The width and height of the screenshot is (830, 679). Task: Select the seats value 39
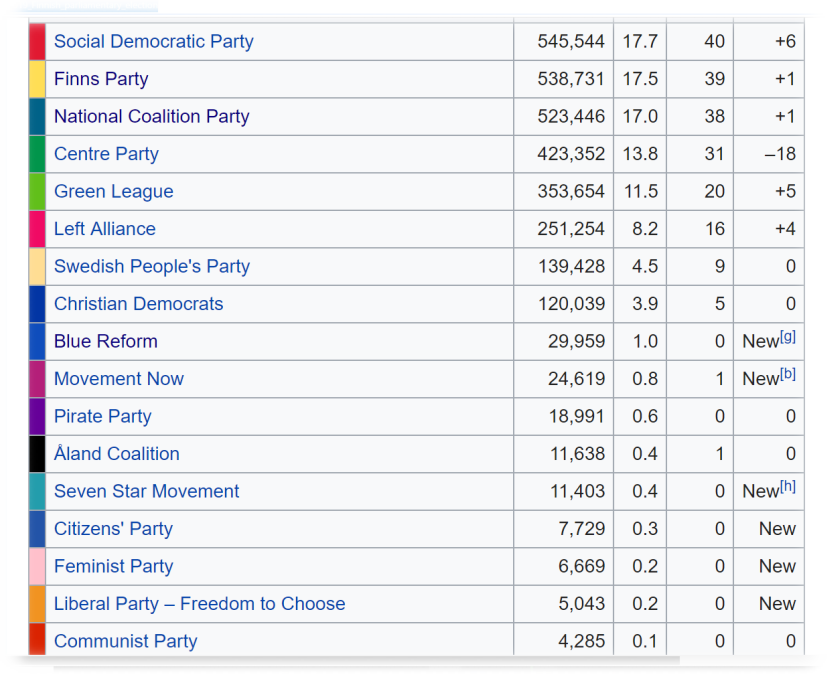pyautogui.click(x=715, y=79)
